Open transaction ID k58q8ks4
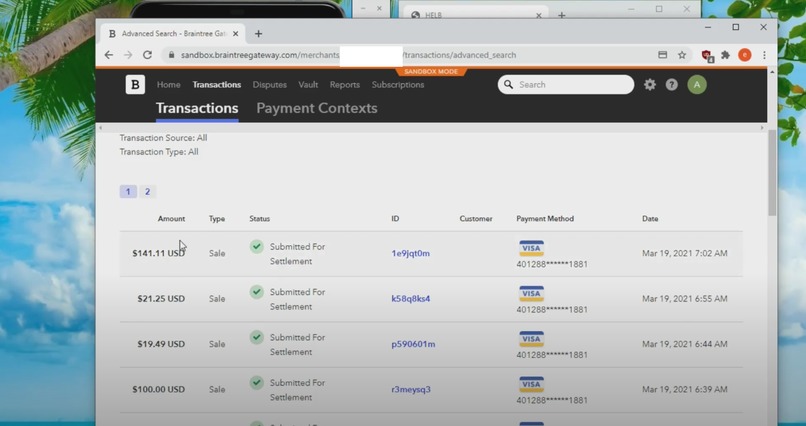This screenshot has width=806, height=426. point(410,299)
